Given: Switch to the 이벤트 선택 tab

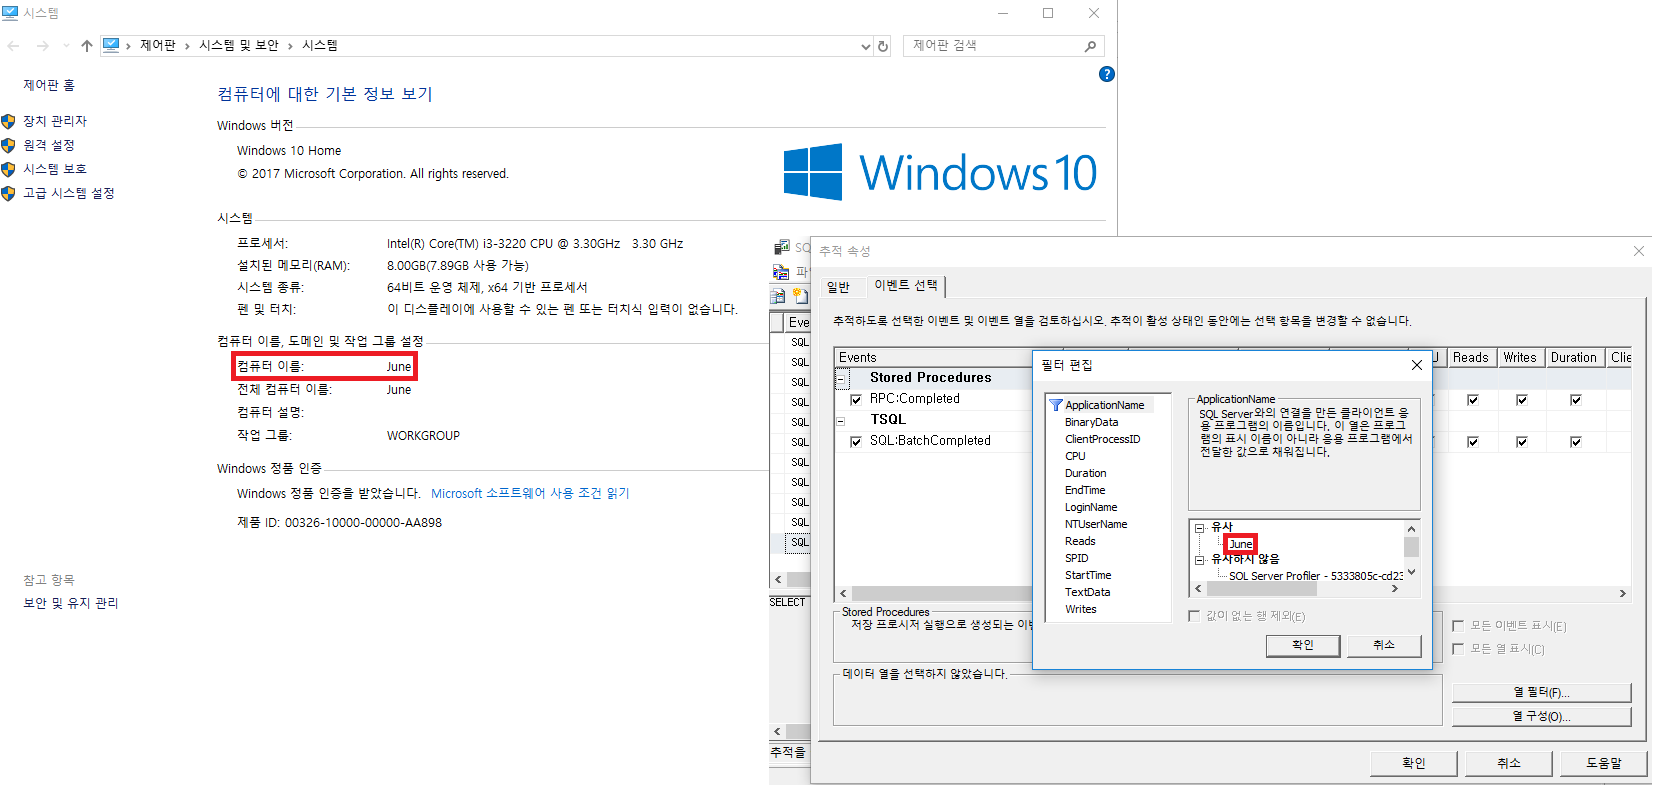Looking at the screenshot, I should pos(906,286).
